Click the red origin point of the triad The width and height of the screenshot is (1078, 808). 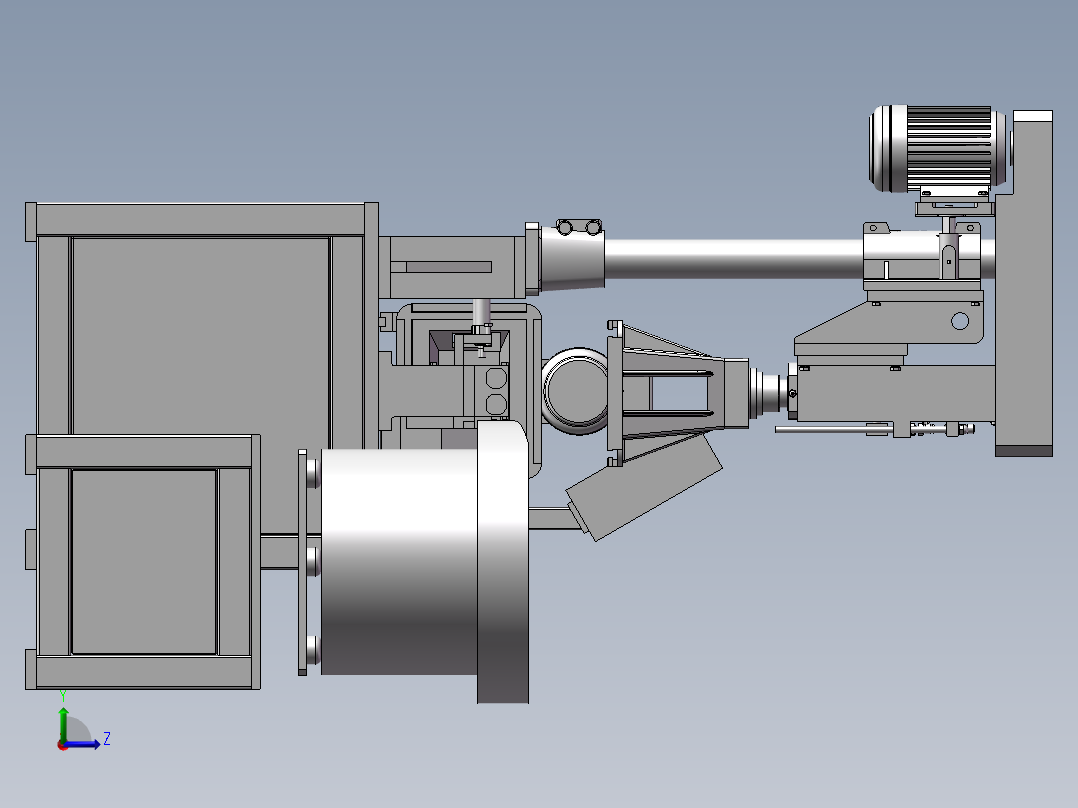point(63,745)
